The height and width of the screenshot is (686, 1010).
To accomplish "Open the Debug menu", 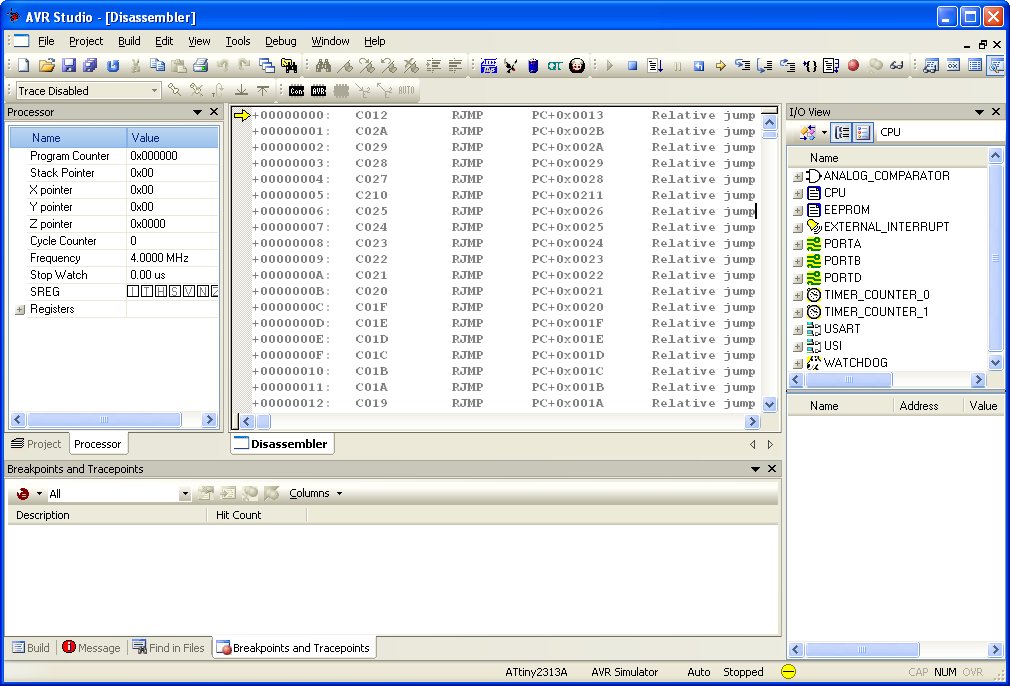I will click(x=280, y=41).
